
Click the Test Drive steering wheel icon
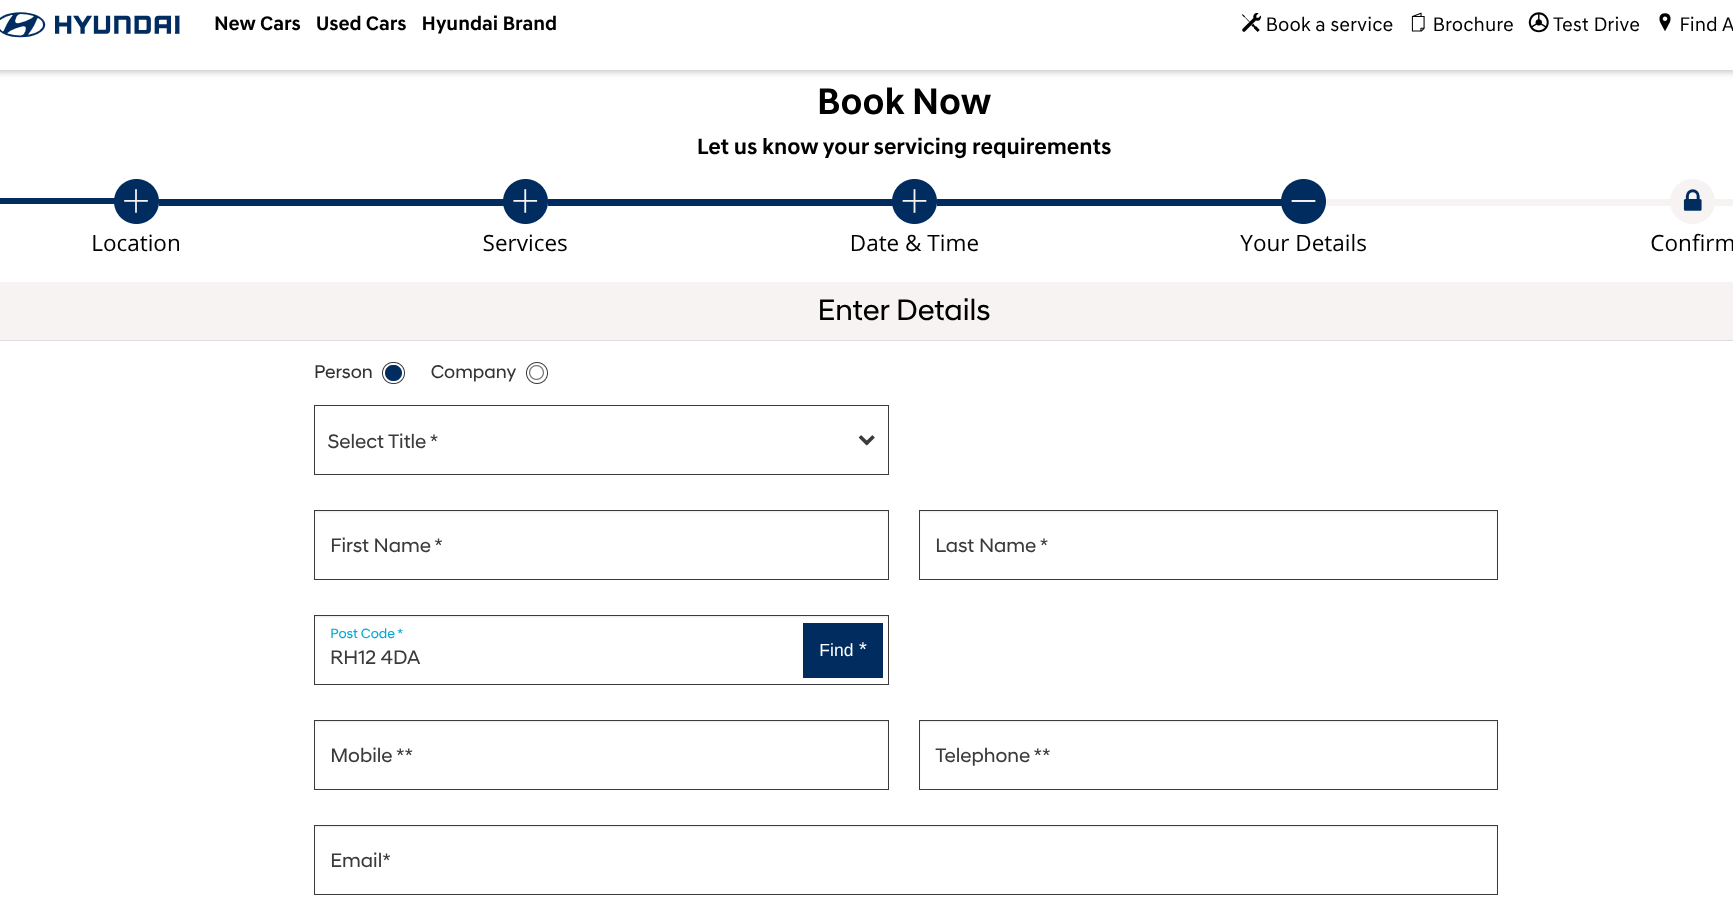(x=1539, y=23)
